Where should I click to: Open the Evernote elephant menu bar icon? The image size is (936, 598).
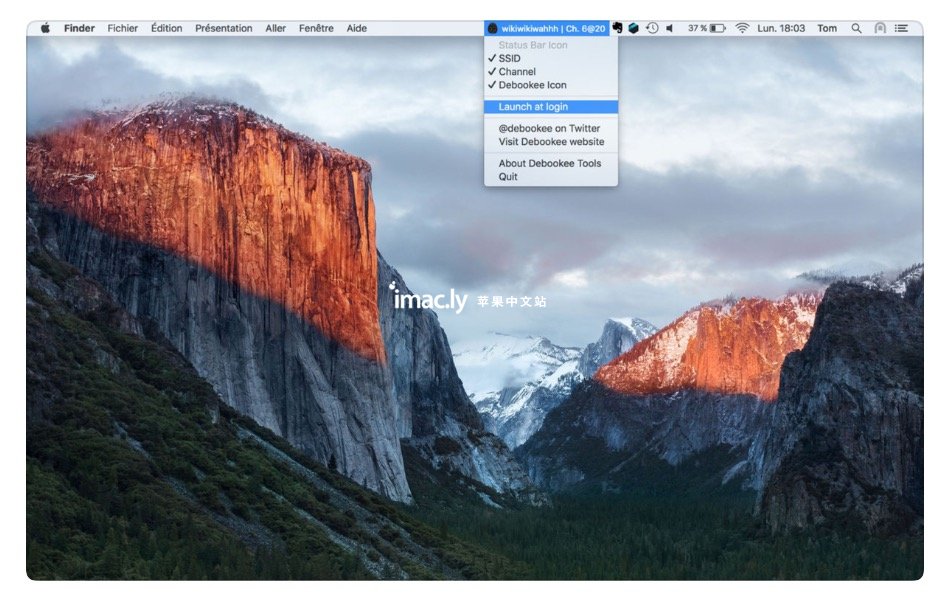pyautogui.click(x=618, y=28)
